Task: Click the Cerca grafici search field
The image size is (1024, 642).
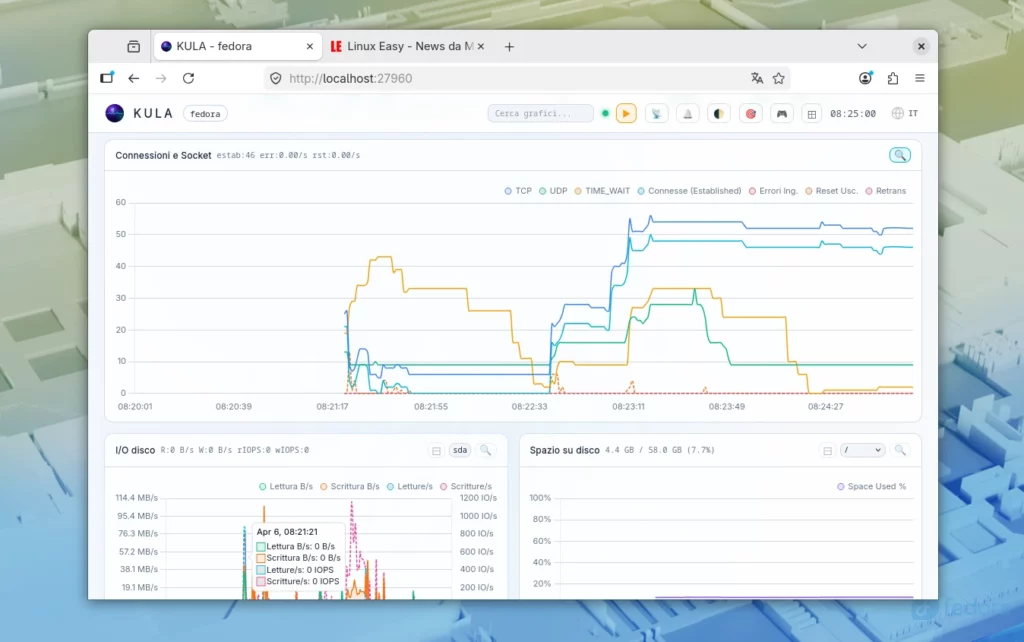Action: coord(541,114)
